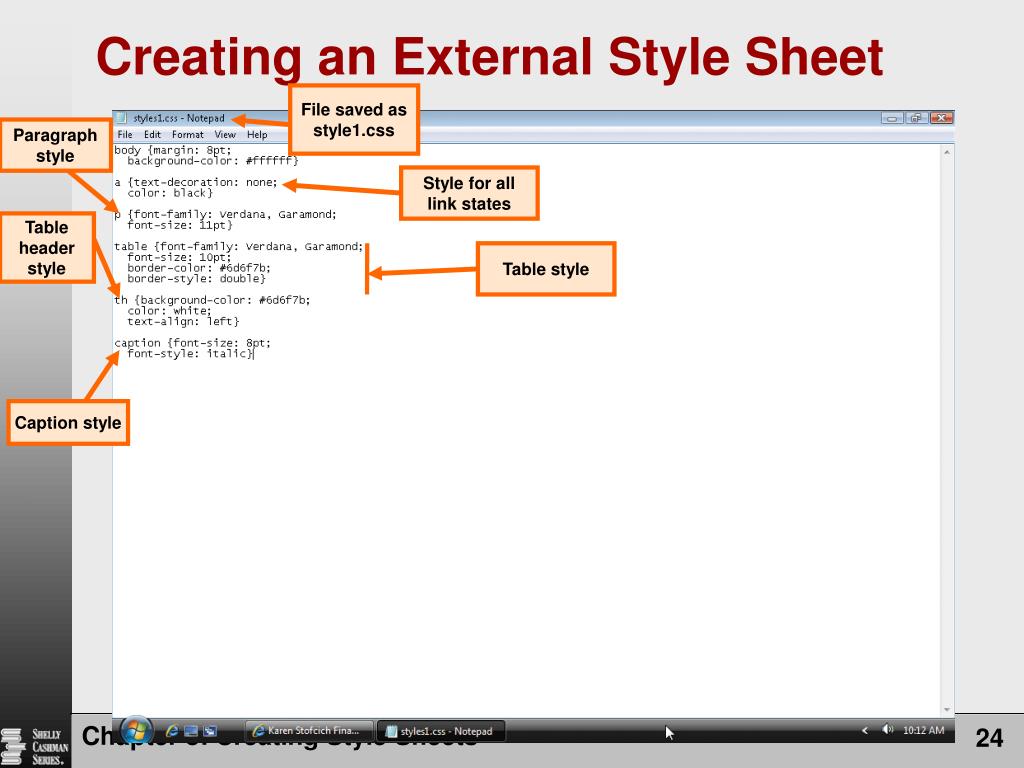Click the 'font-size: 10pt;' line
Image resolution: width=1024 pixels, height=768 pixels.
(180, 257)
